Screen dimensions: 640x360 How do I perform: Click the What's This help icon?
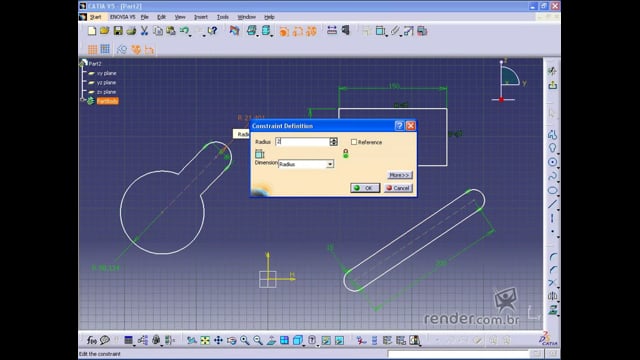point(212,31)
